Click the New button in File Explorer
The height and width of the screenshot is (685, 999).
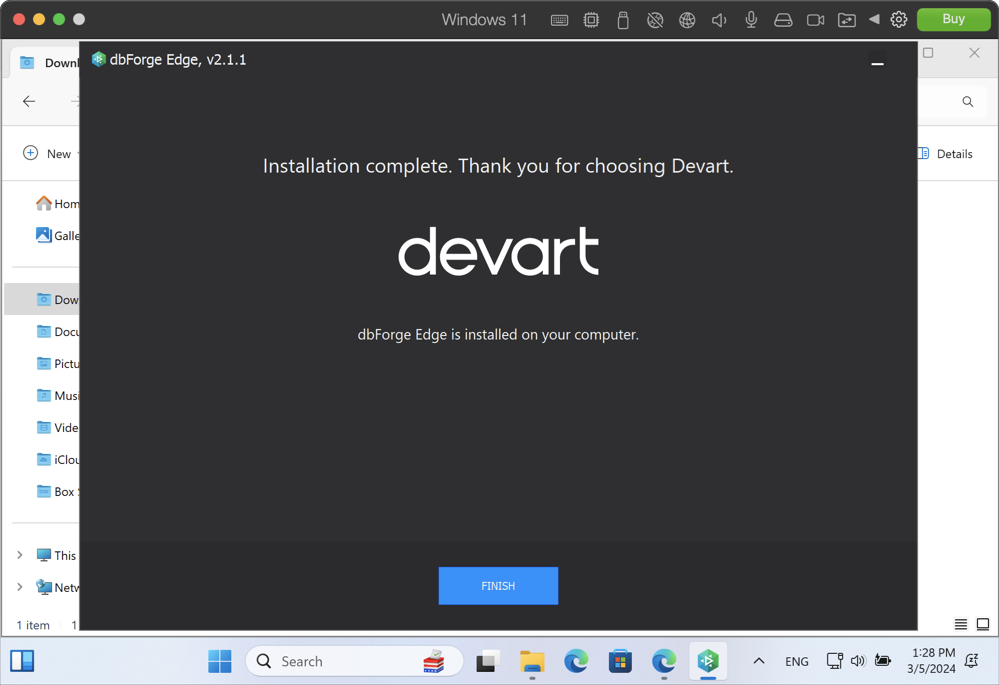tap(50, 154)
